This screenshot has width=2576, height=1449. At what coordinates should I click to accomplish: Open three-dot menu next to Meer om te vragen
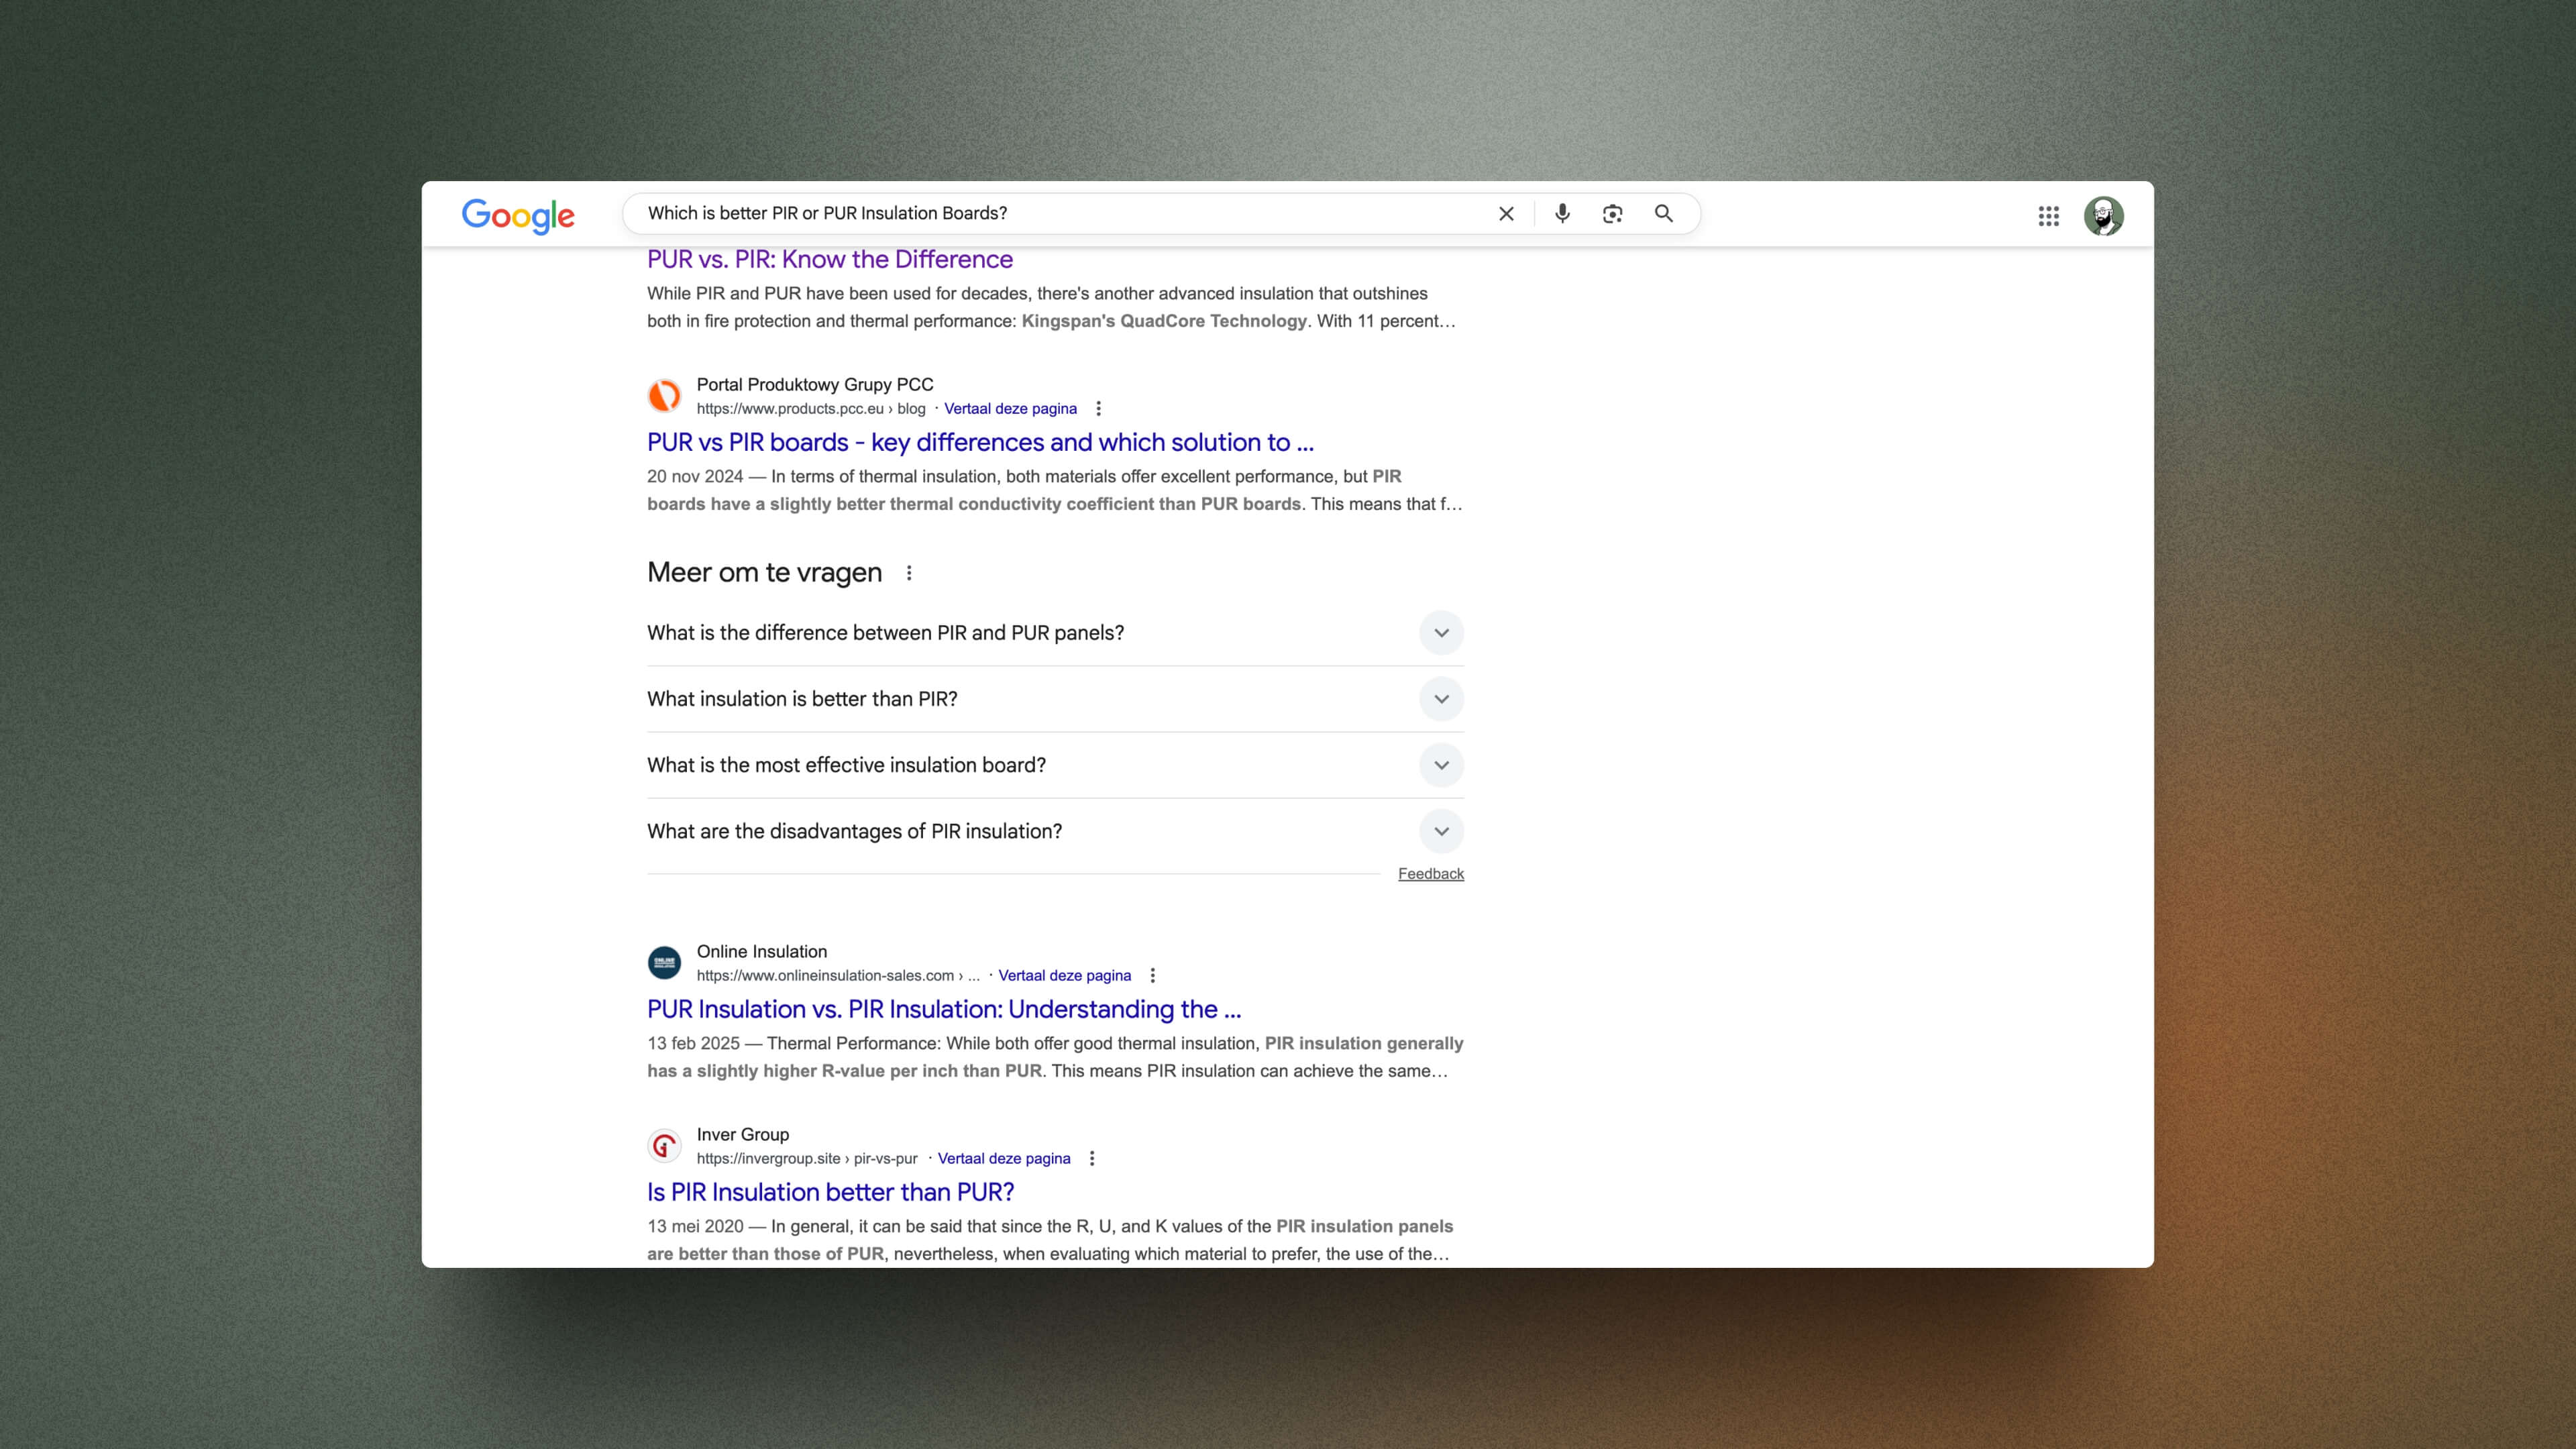[x=908, y=573]
